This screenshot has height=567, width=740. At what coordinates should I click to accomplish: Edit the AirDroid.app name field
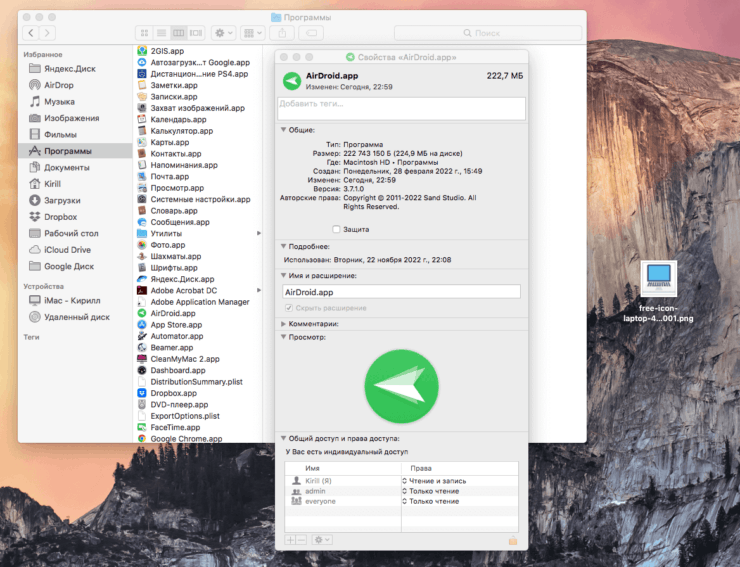coord(401,292)
